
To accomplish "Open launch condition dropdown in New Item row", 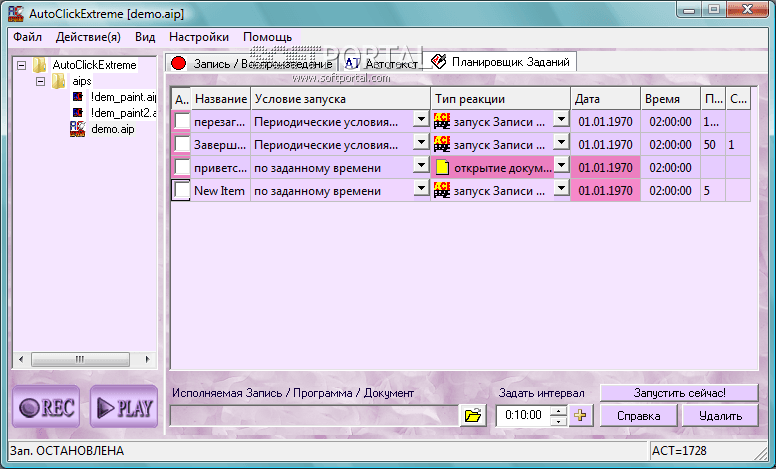I will pos(421,188).
